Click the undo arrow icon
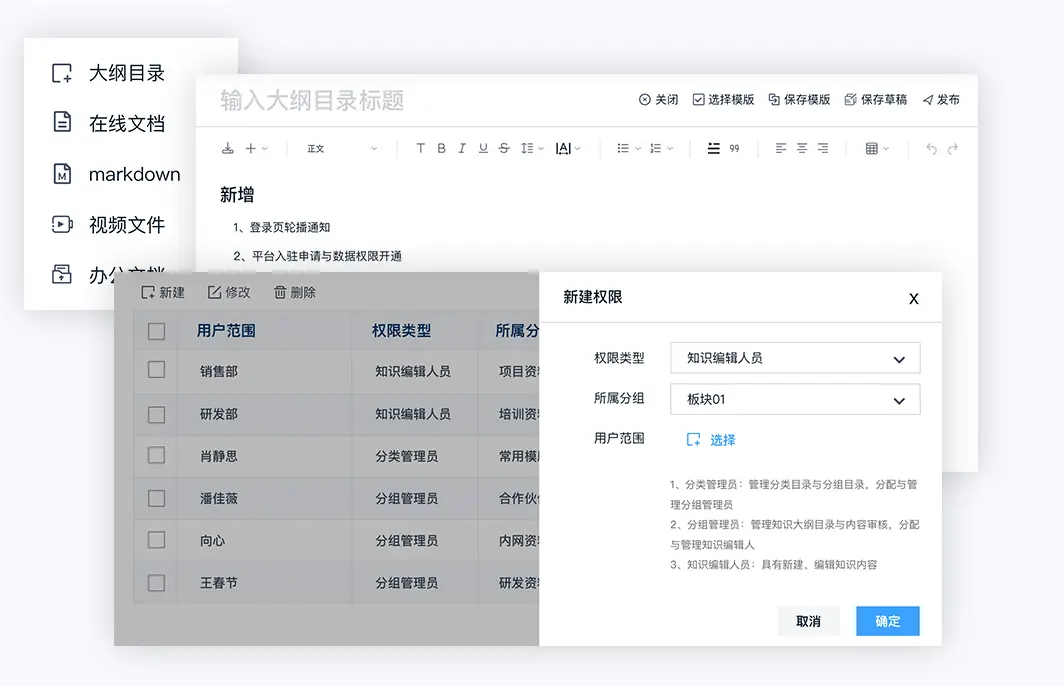1064x686 pixels. point(931,148)
